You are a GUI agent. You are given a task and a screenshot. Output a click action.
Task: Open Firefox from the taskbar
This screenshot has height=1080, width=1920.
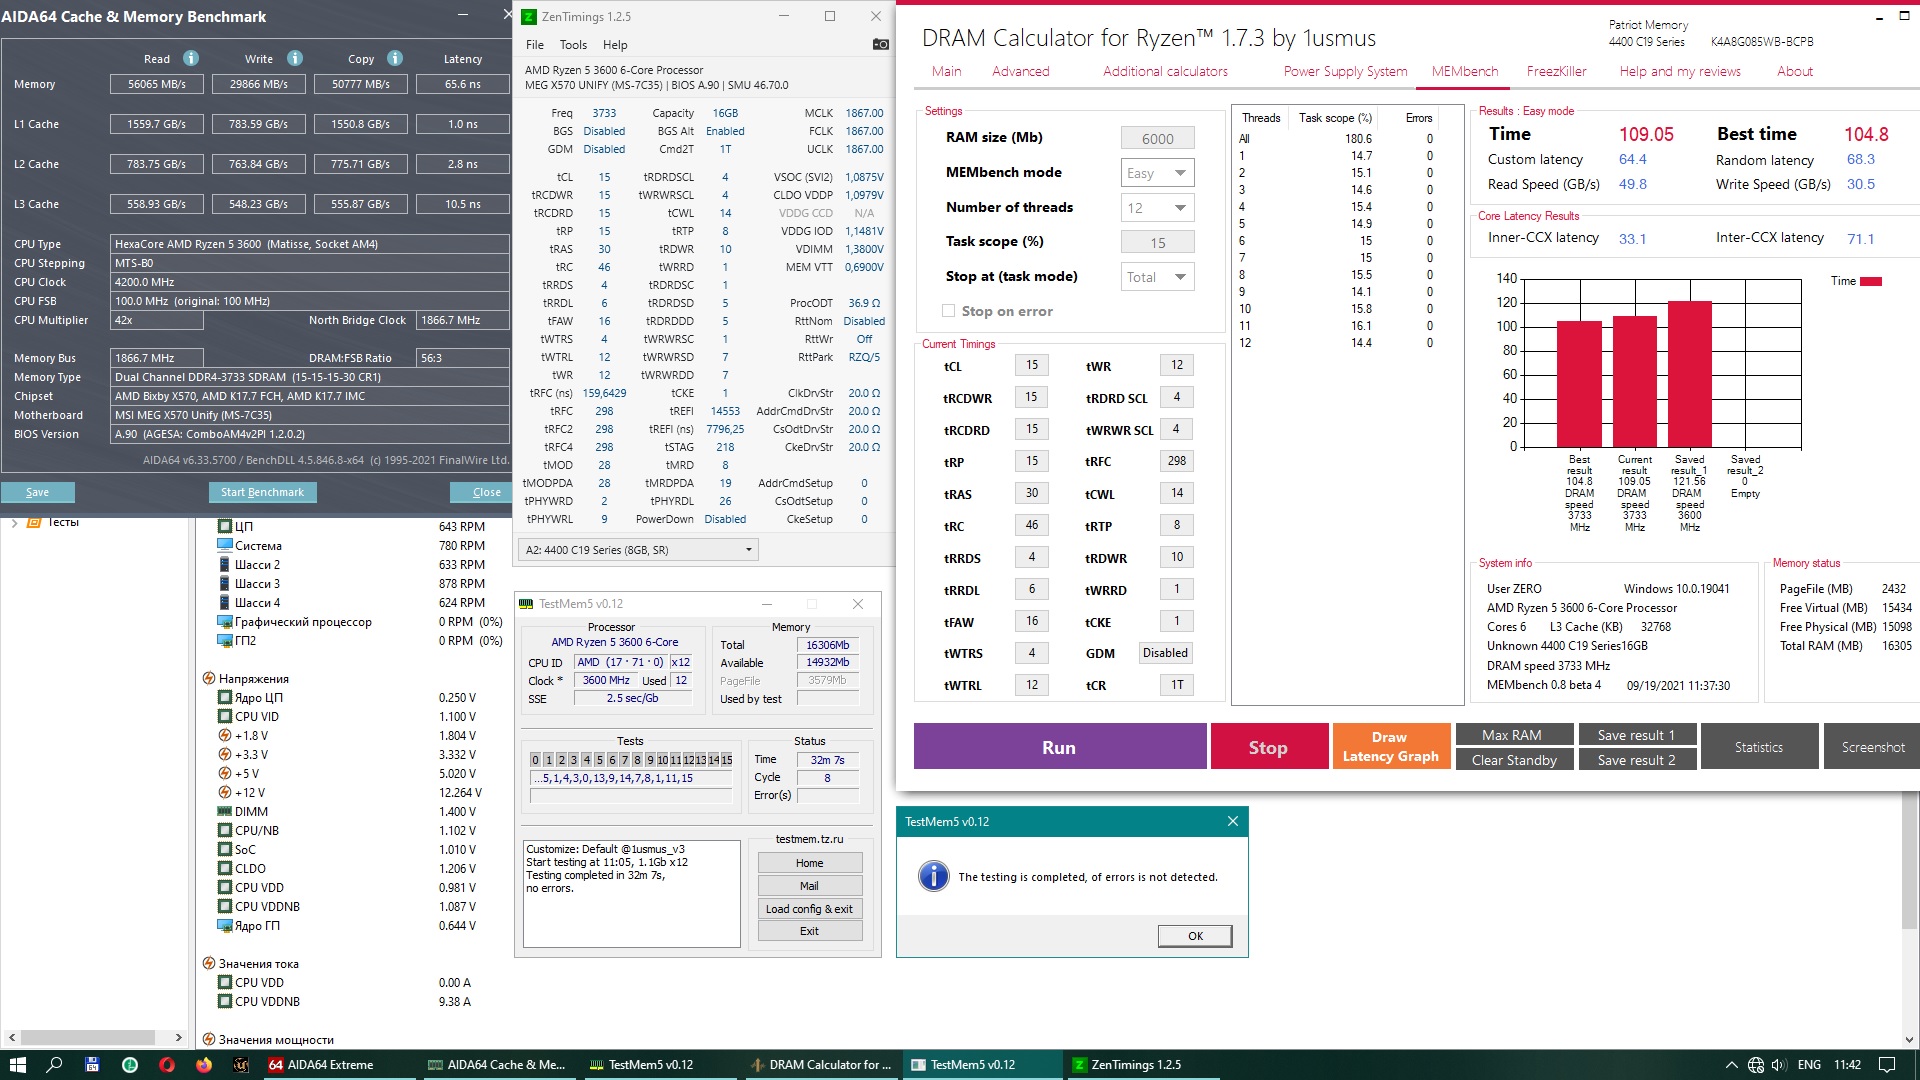[x=204, y=1065]
